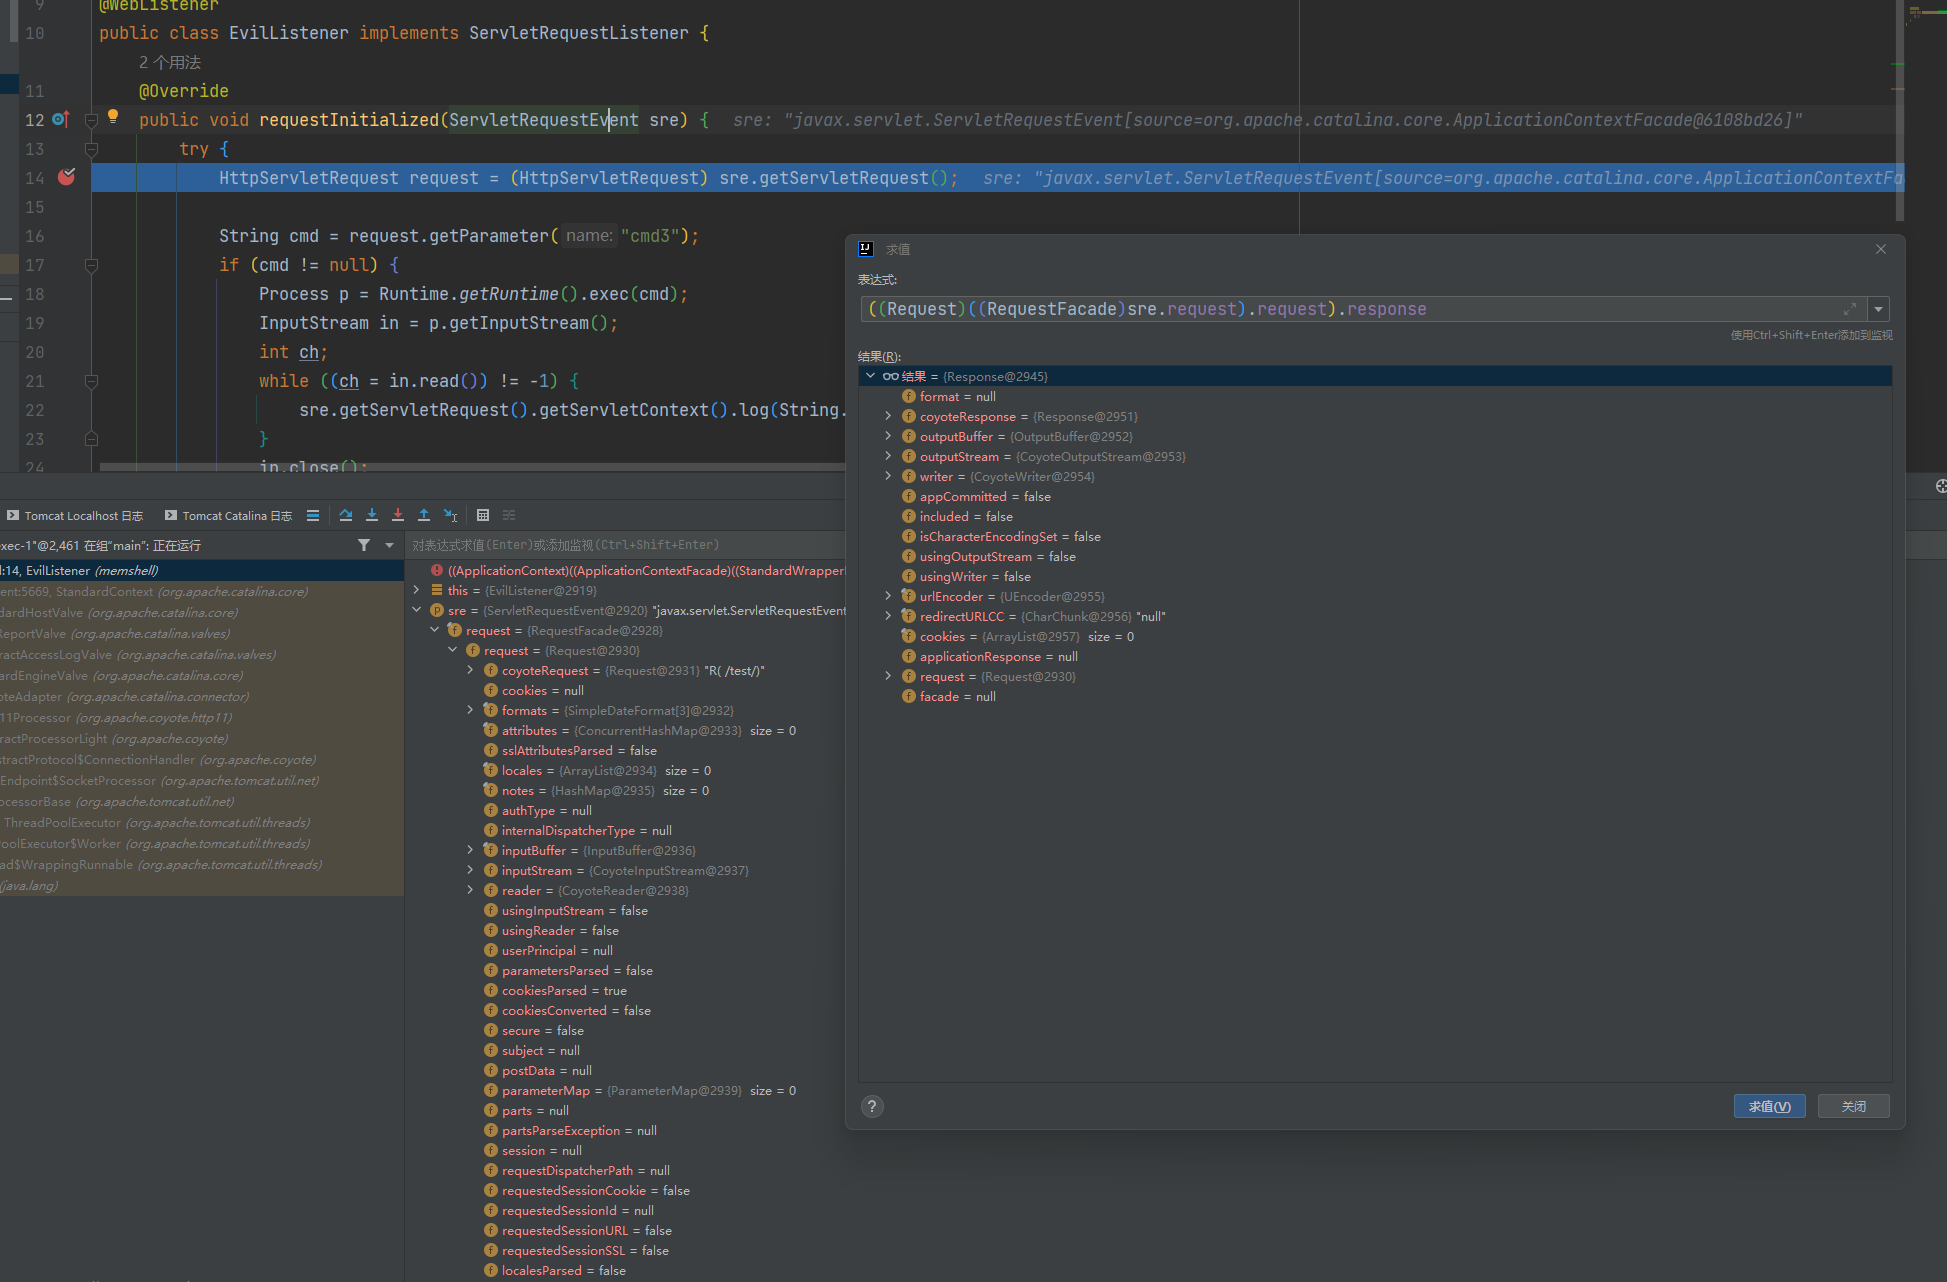Image resolution: width=1947 pixels, height=1282 pixels.
Task: Click the facade = null result row
Action: pos(1375,696)
